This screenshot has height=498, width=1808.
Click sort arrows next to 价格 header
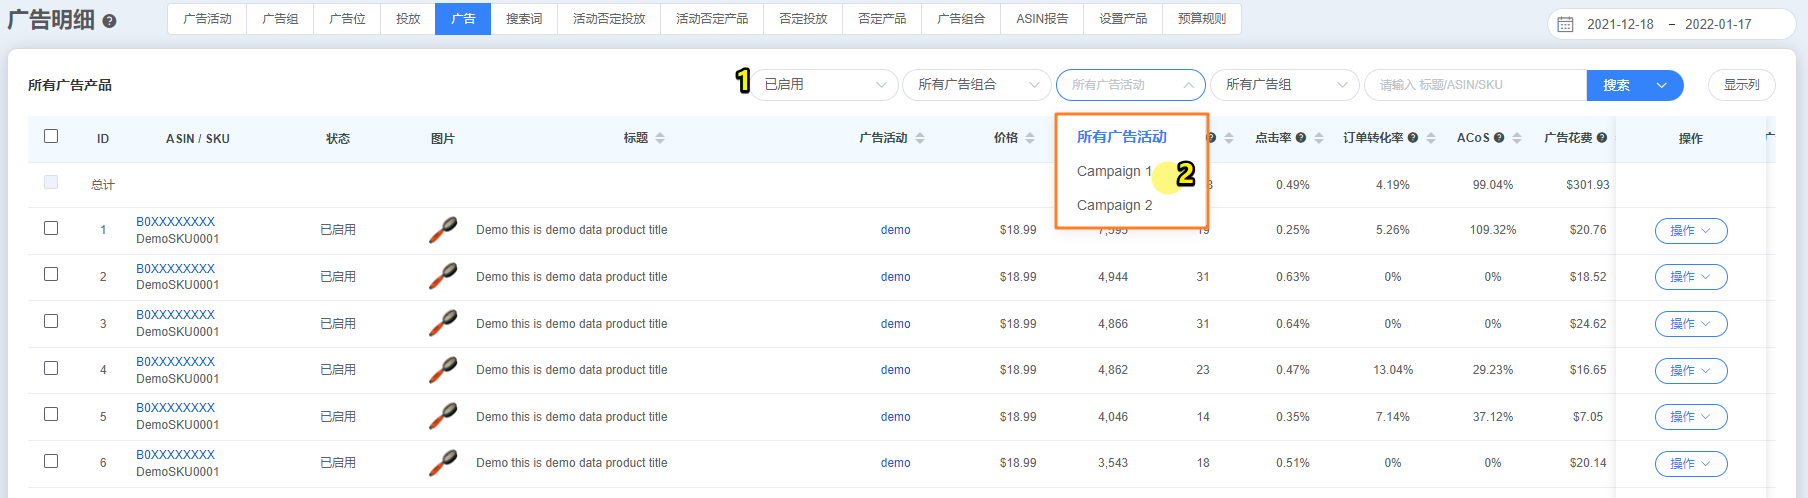pyautogui.click(x=1030, y=138)
